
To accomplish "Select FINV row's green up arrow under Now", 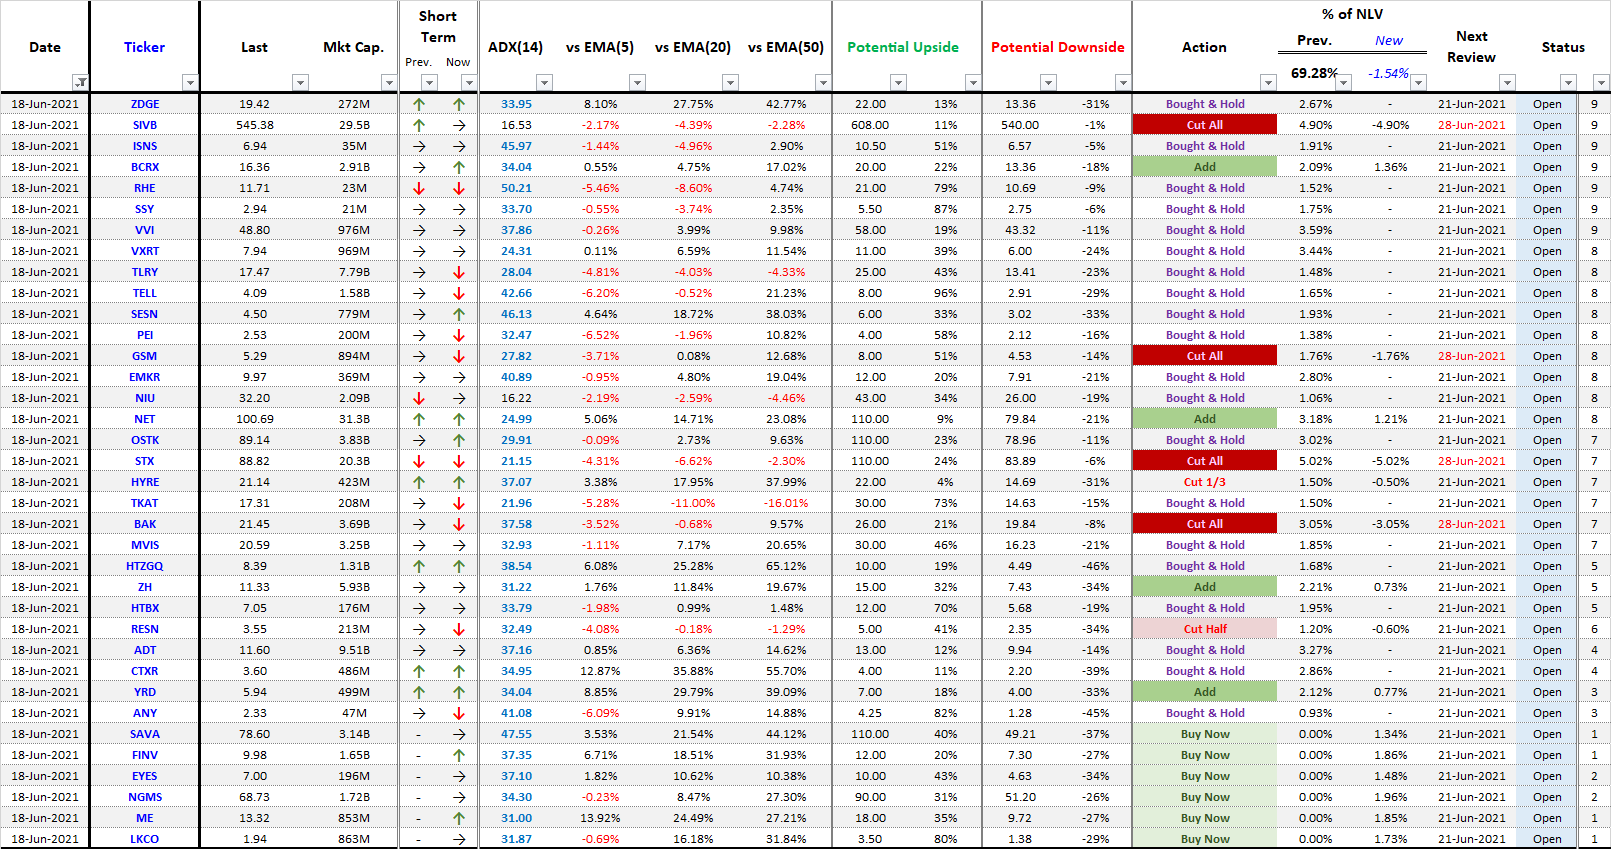I will [459, 755].
